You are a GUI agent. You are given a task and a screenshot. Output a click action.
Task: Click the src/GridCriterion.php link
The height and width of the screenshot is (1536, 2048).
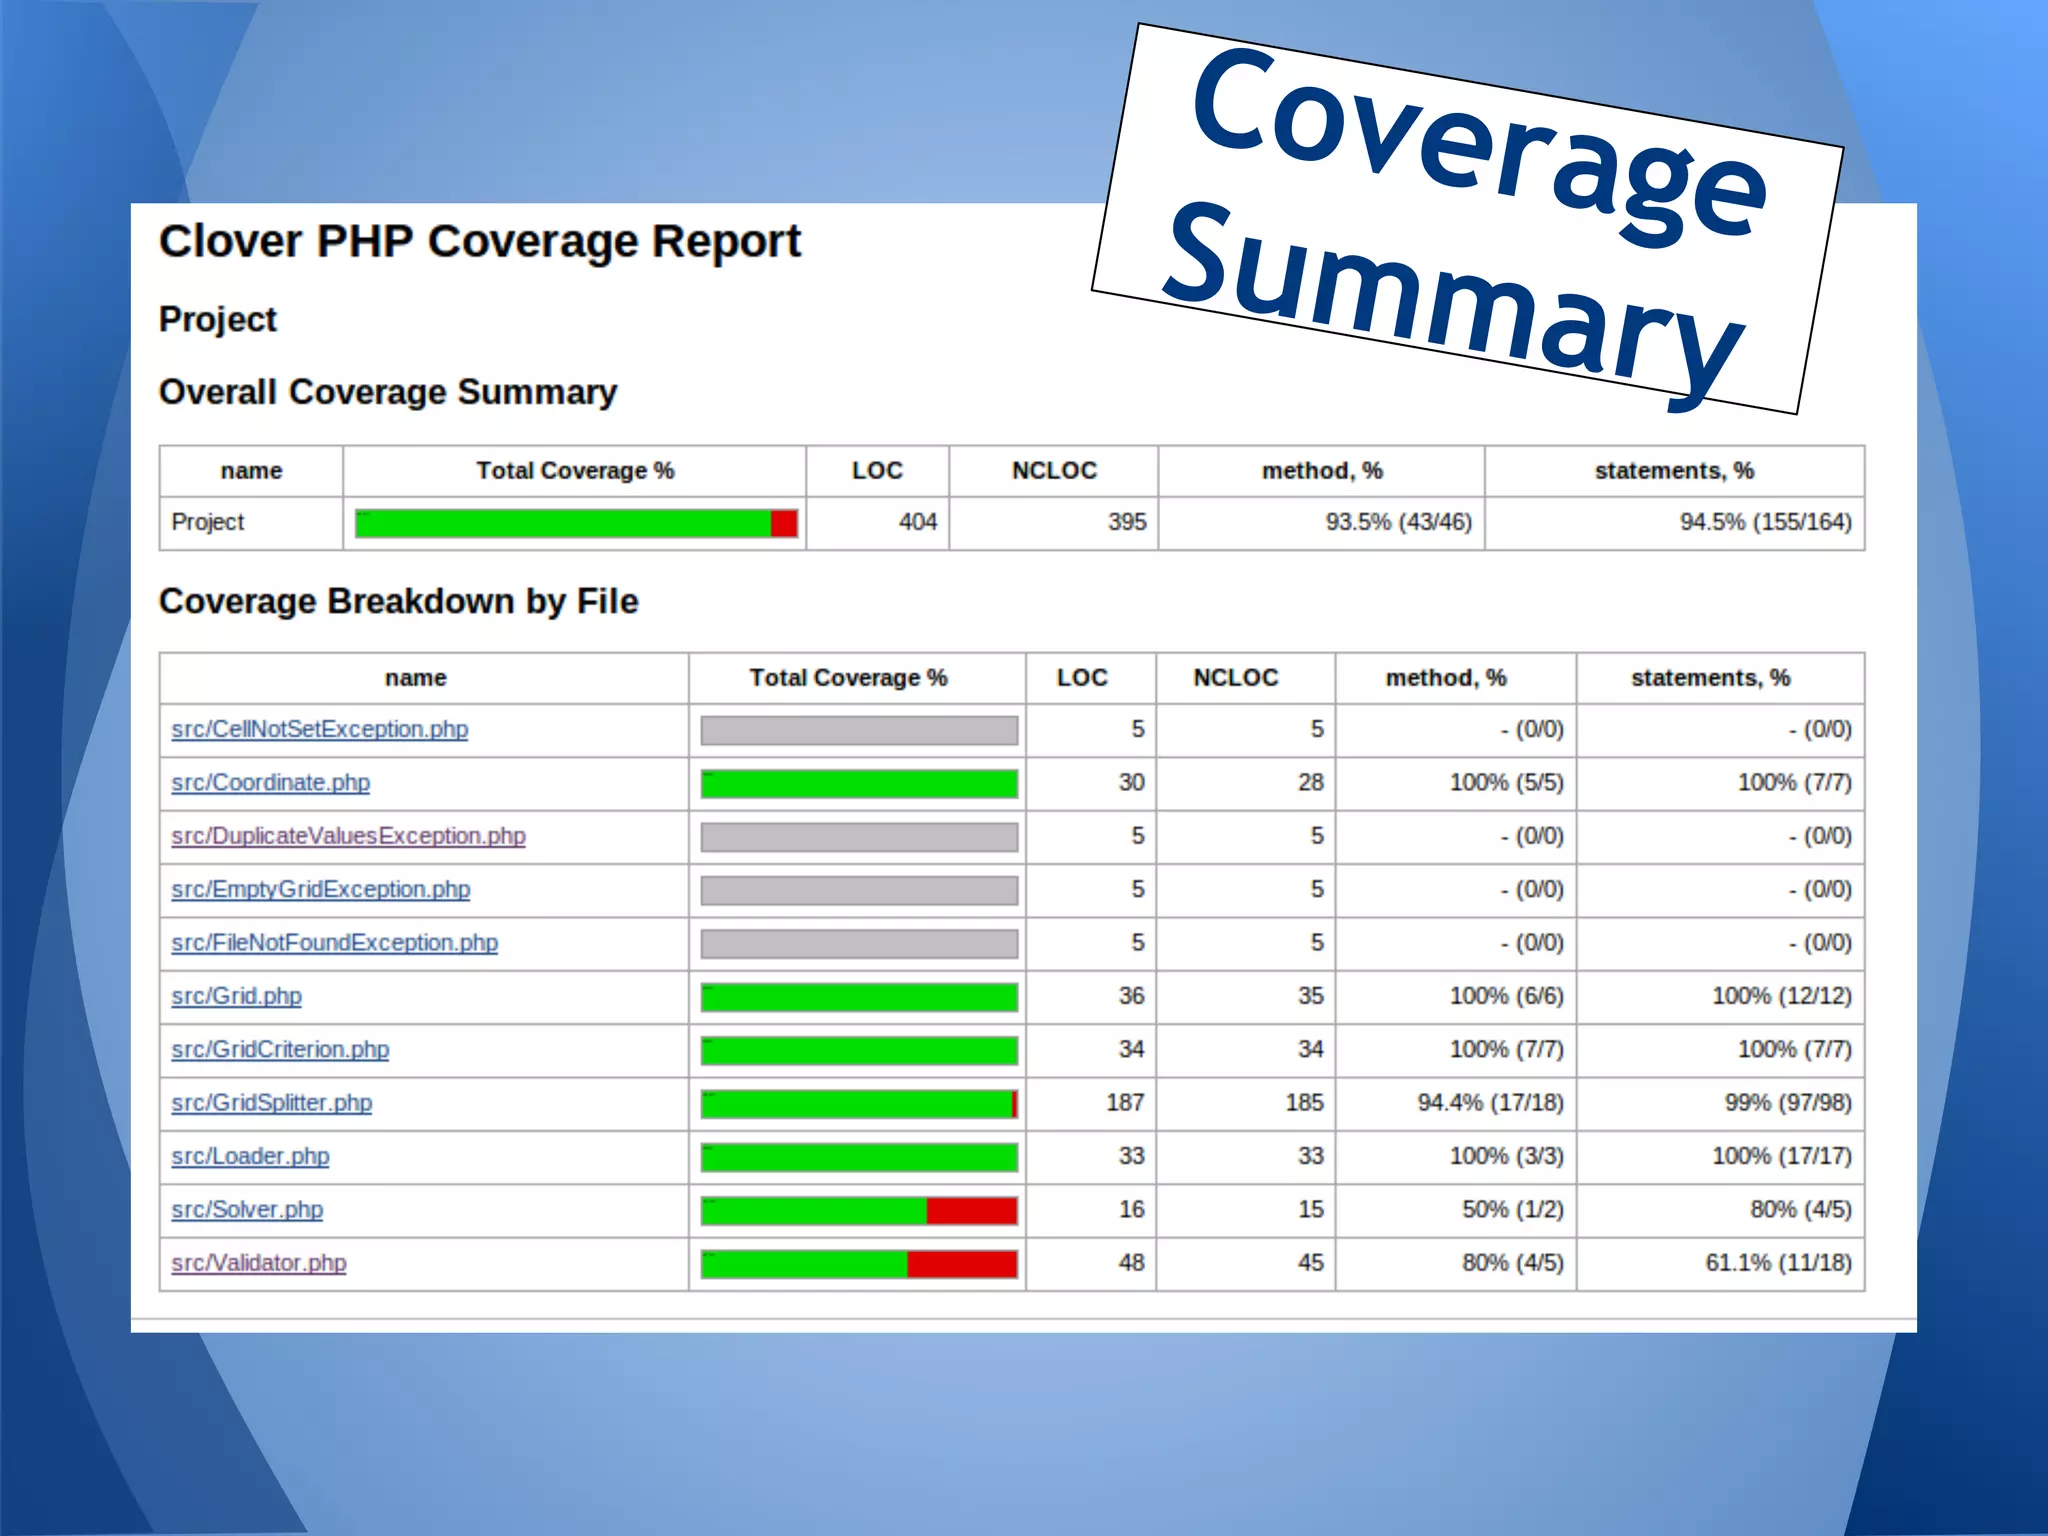pos(280,1049)
